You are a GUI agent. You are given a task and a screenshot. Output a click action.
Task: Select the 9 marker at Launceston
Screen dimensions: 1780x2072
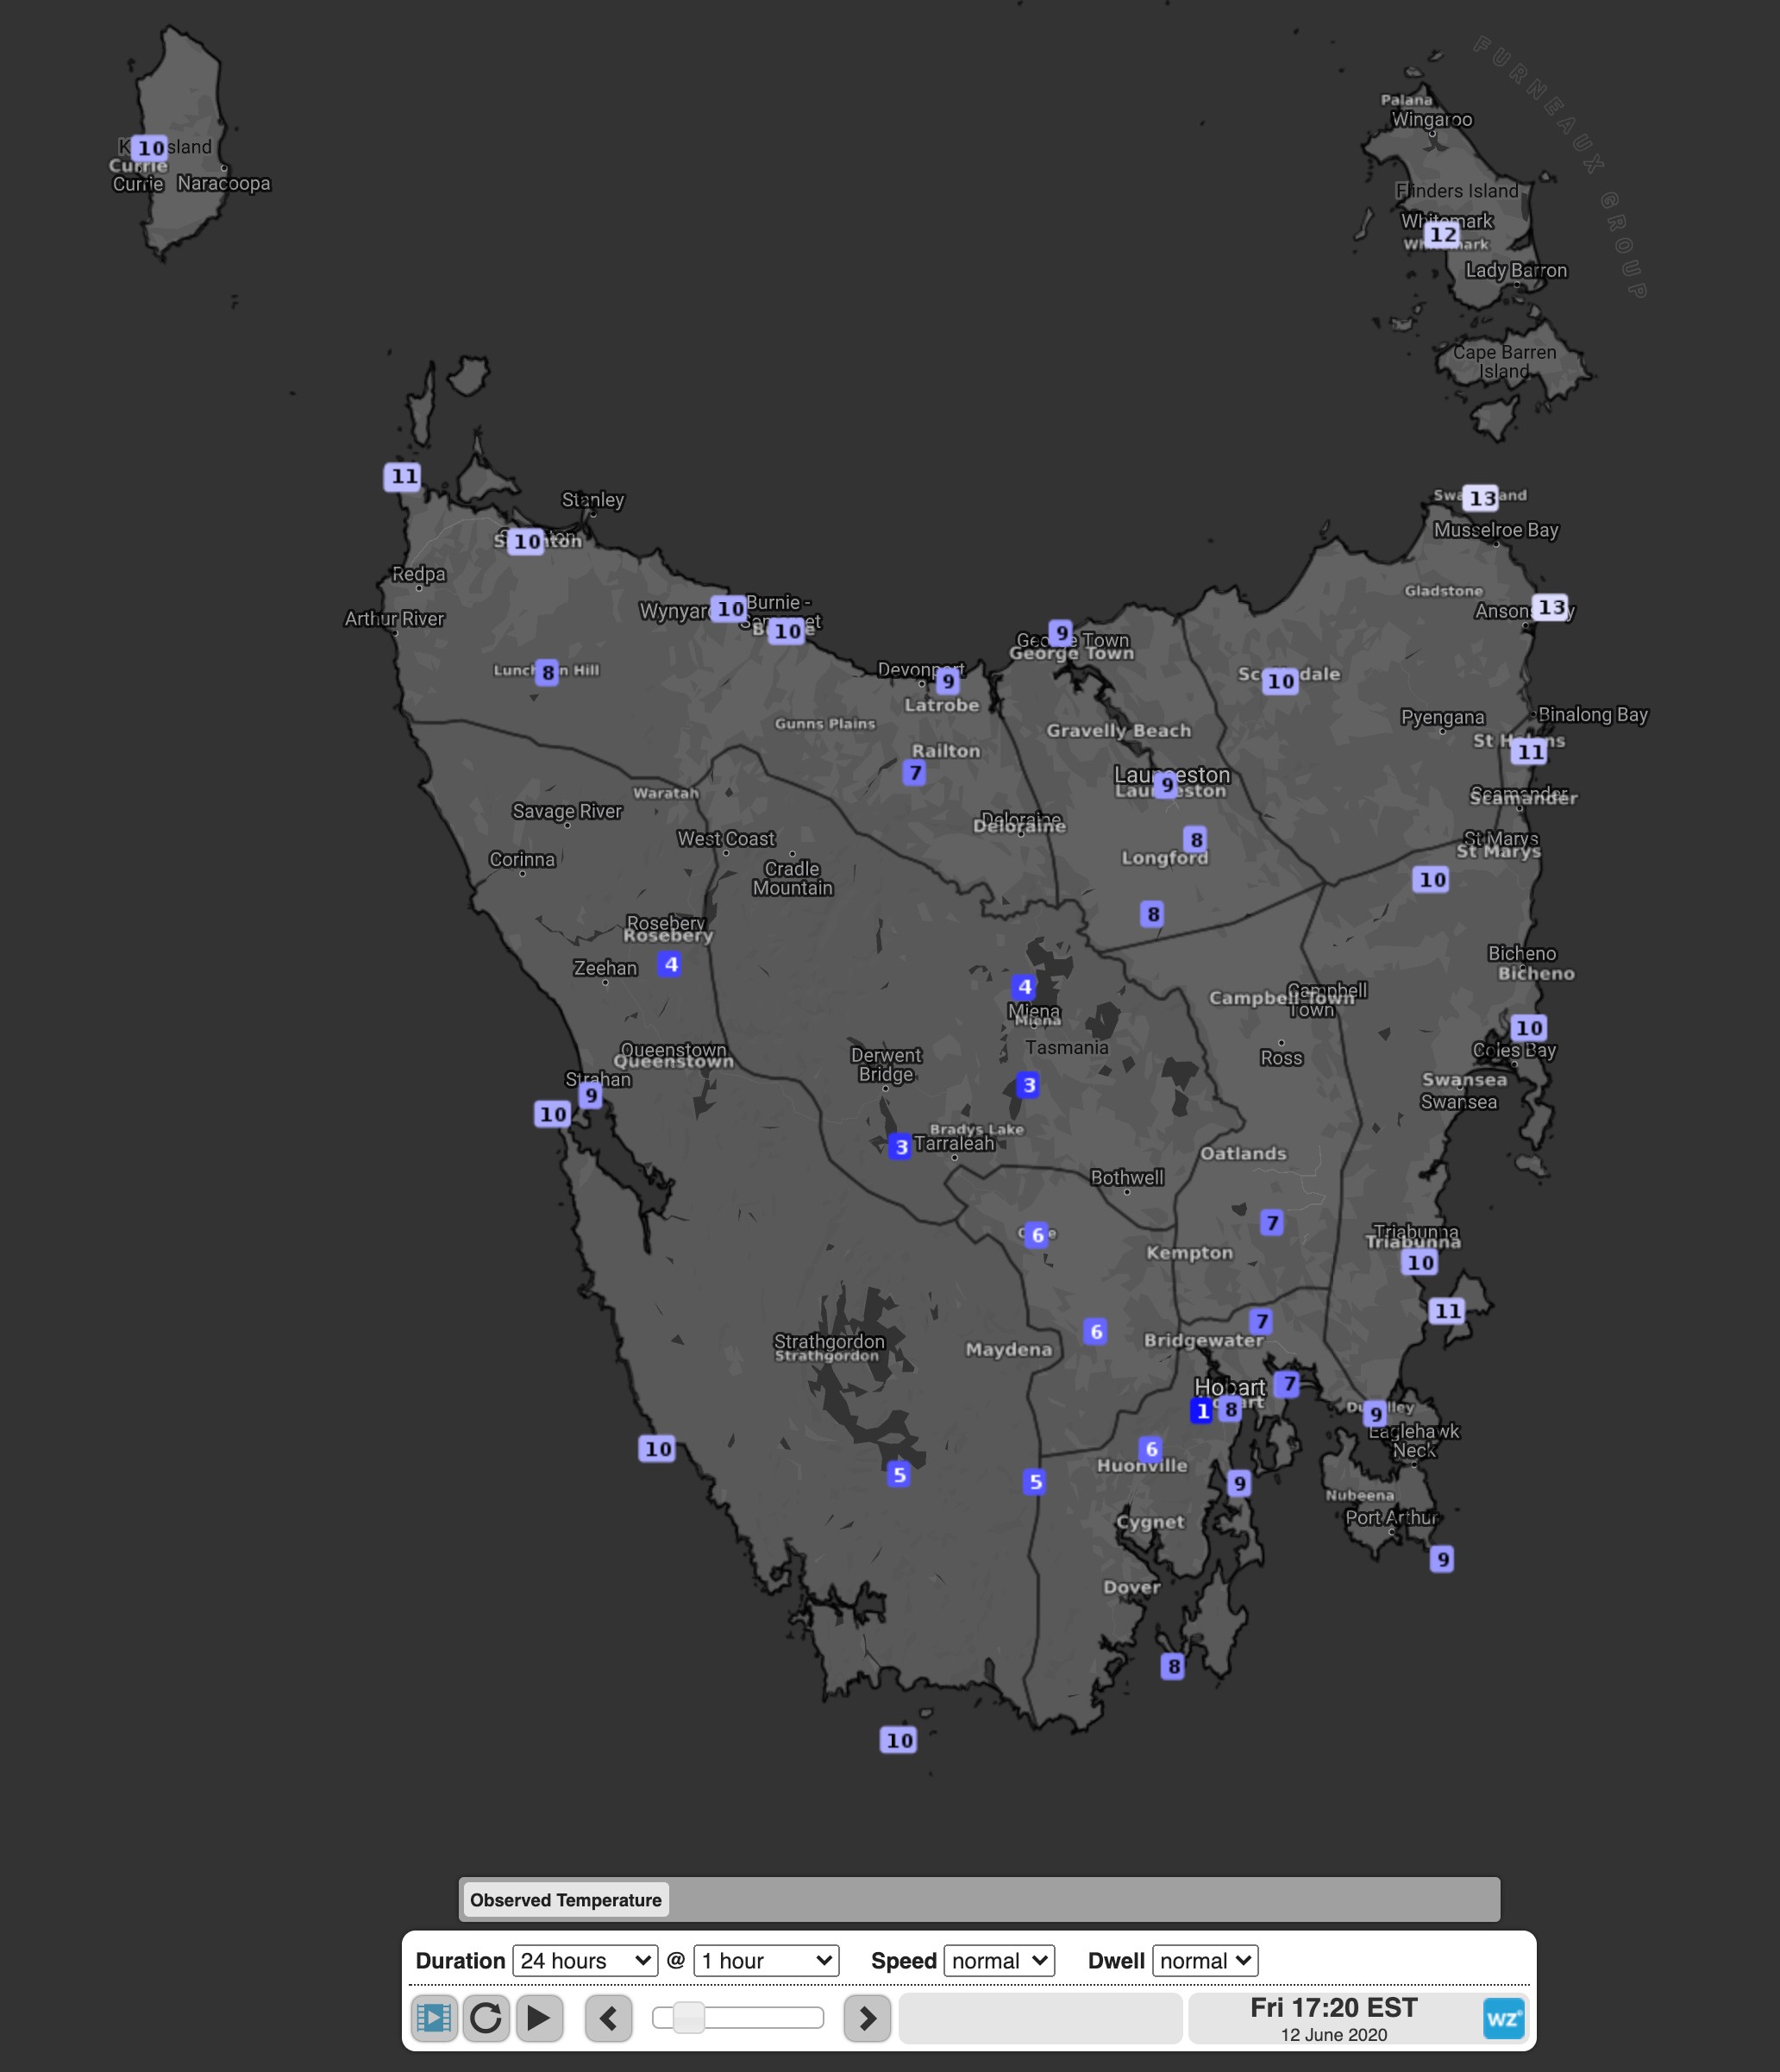pyautogui.click(x=1166, y=785)
